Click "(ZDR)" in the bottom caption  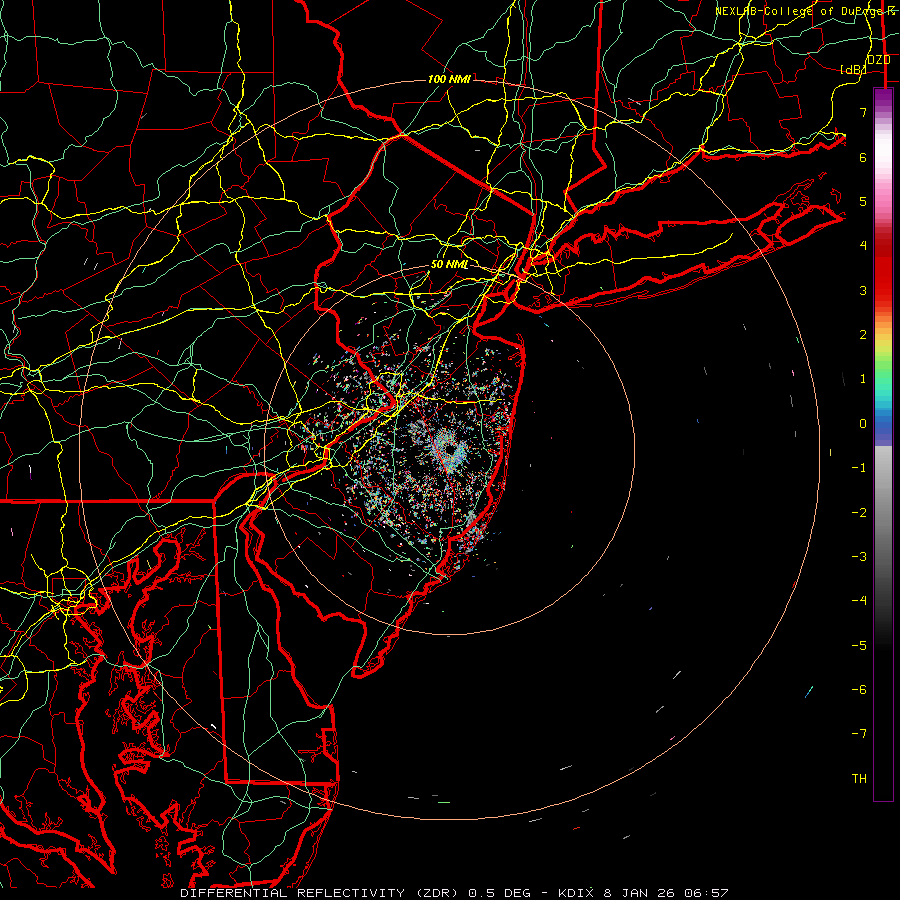437,893
